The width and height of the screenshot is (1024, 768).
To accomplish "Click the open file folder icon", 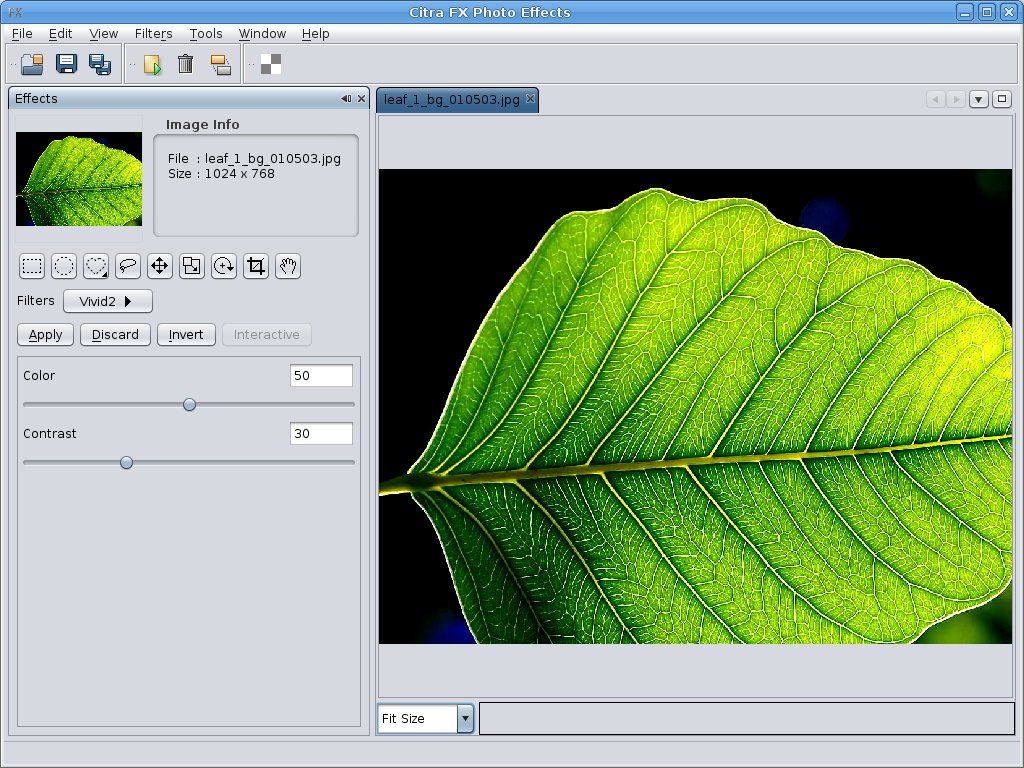I will coord(32,64).
